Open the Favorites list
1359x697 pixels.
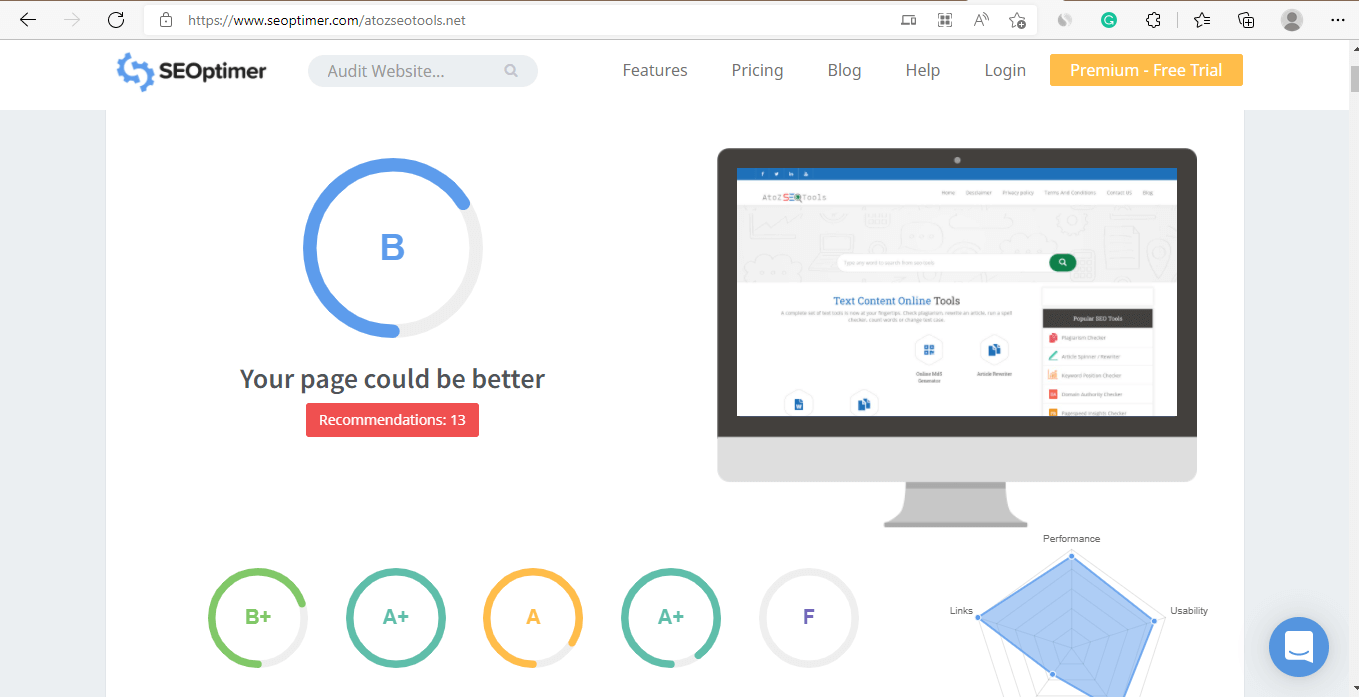click(x=1202, y=20)
